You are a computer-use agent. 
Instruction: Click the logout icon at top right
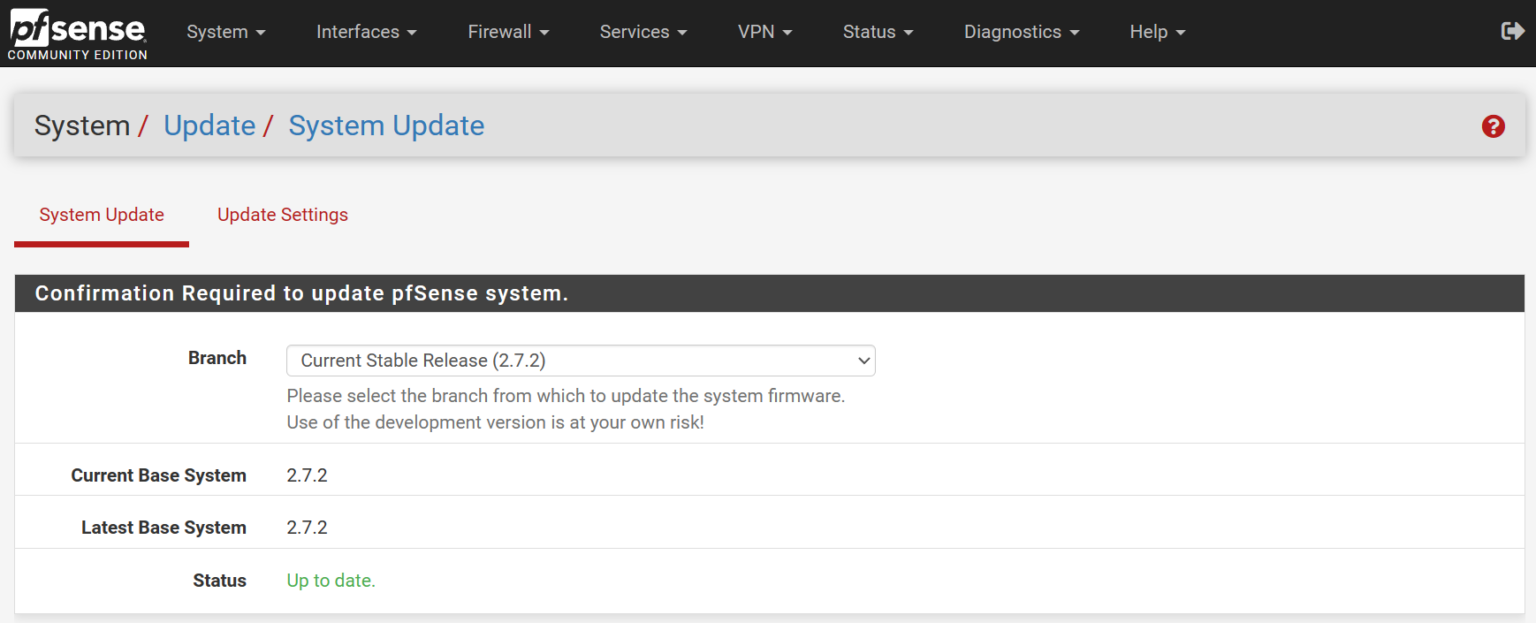pyautogui.click(x=1512, y=31)
